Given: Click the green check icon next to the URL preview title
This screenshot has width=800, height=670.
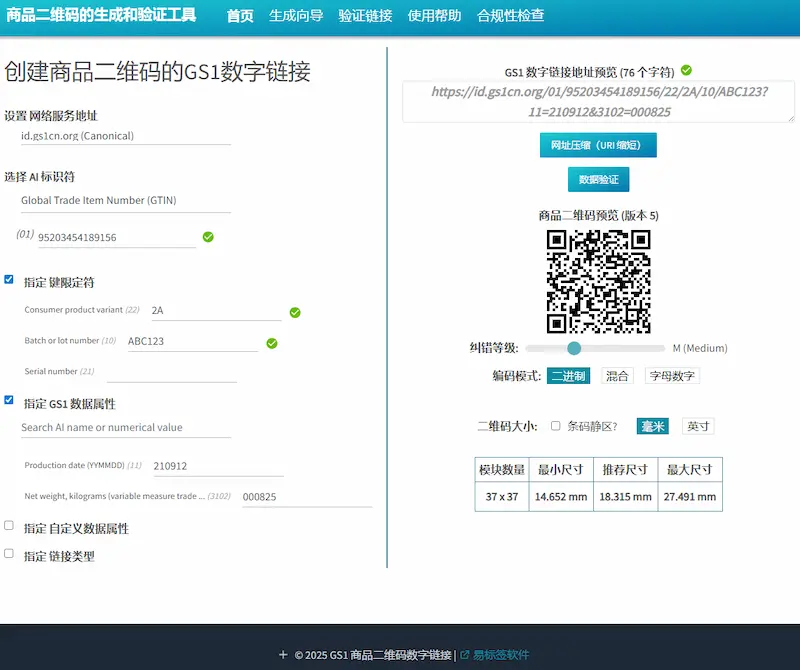Looking at the screenshot, I should [686, 70].
